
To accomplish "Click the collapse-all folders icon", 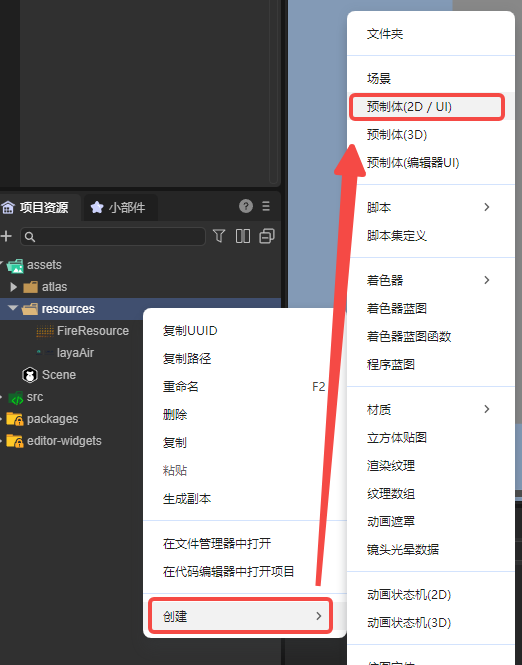I will click(267, 236).
